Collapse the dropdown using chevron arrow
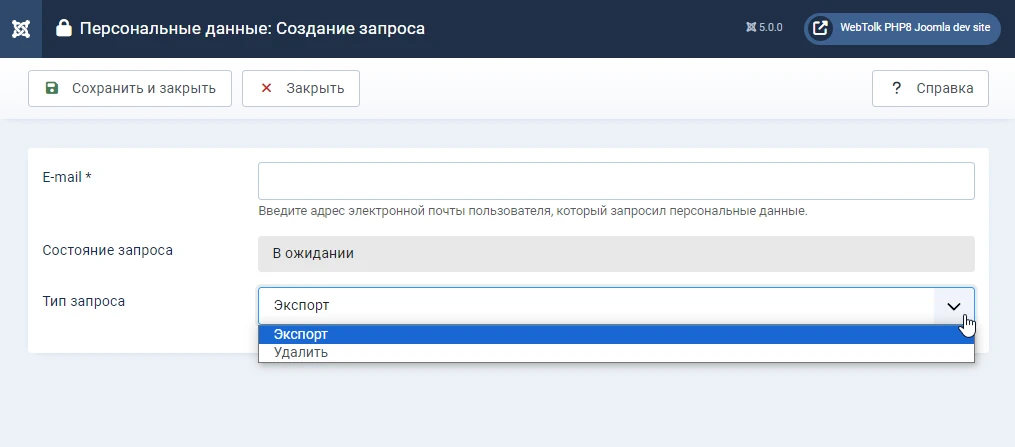This screenshot has width=1015, height=447. coord(954,306)
